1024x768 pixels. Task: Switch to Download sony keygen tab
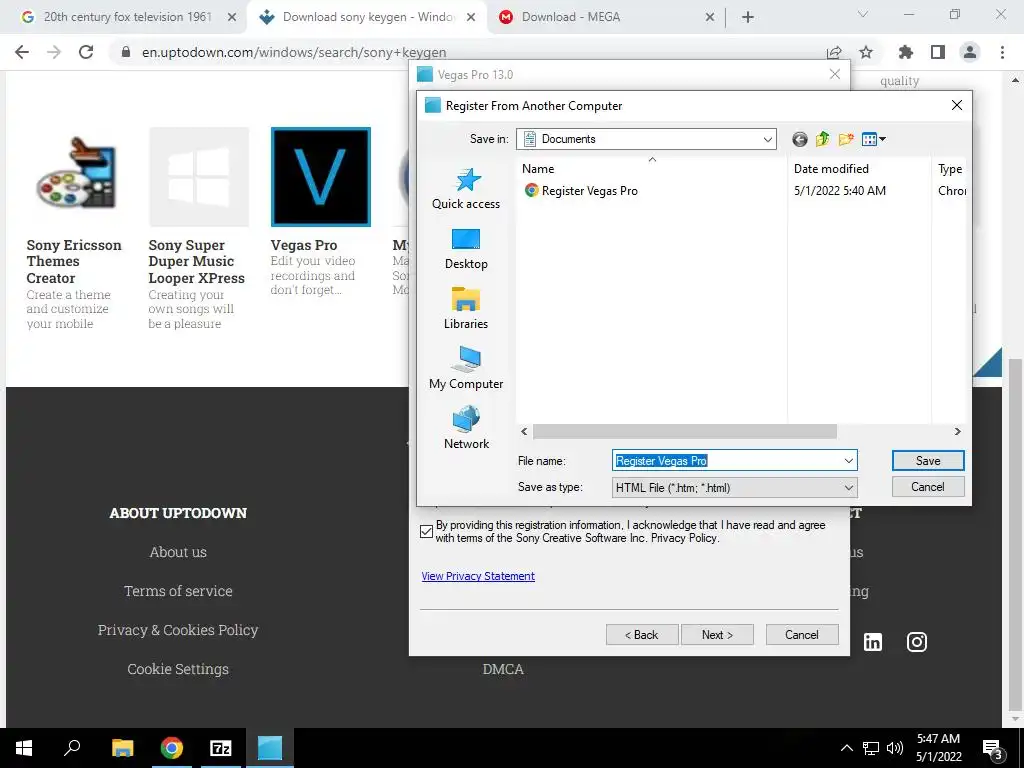[x=369, y=17]
